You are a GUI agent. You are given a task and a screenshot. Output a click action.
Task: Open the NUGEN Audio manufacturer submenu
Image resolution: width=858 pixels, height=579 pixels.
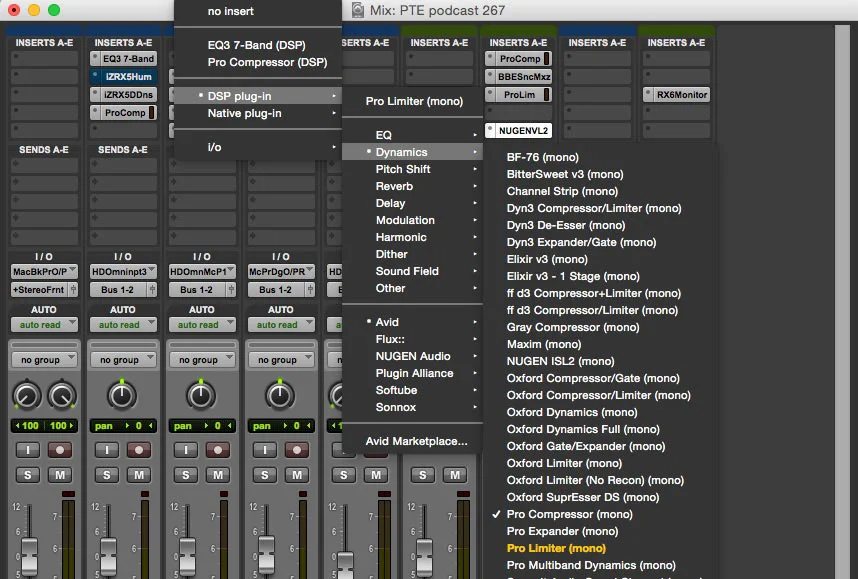point(413,356)
